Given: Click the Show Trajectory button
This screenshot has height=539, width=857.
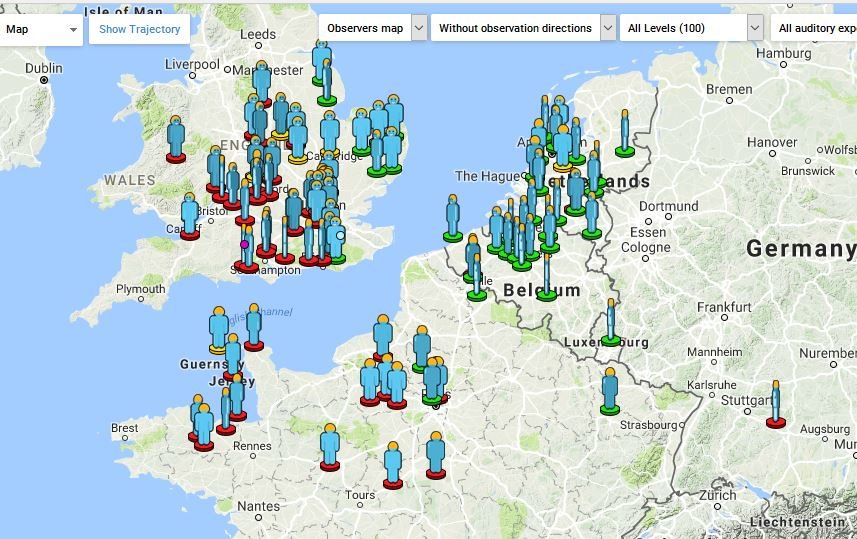Looking at the screenshot, I should tap(139, 30).
